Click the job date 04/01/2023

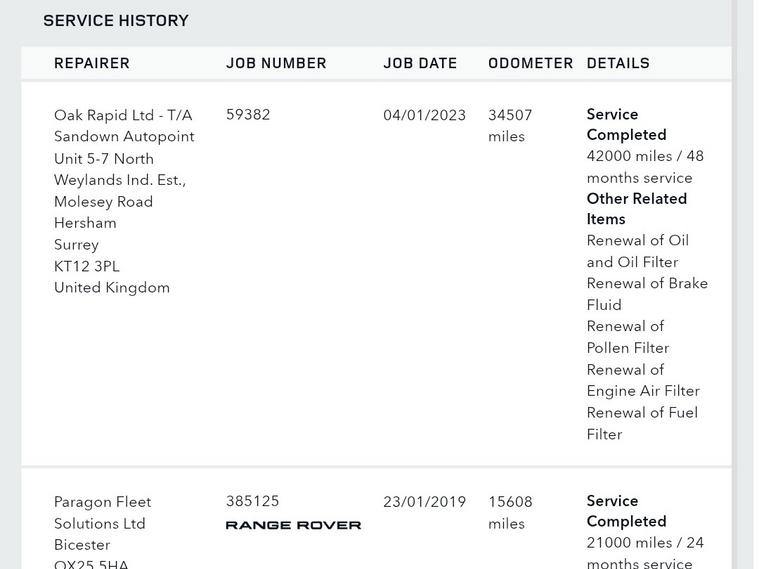tap(424, 115)
